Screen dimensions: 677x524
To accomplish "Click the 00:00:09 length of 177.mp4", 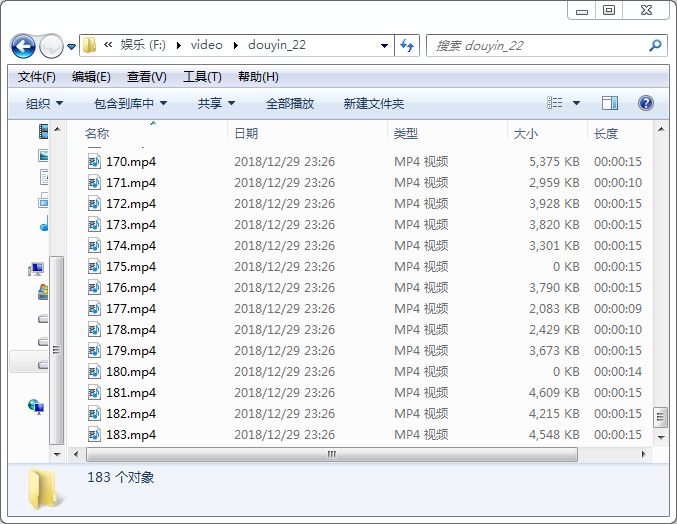I will coord(618,309).
